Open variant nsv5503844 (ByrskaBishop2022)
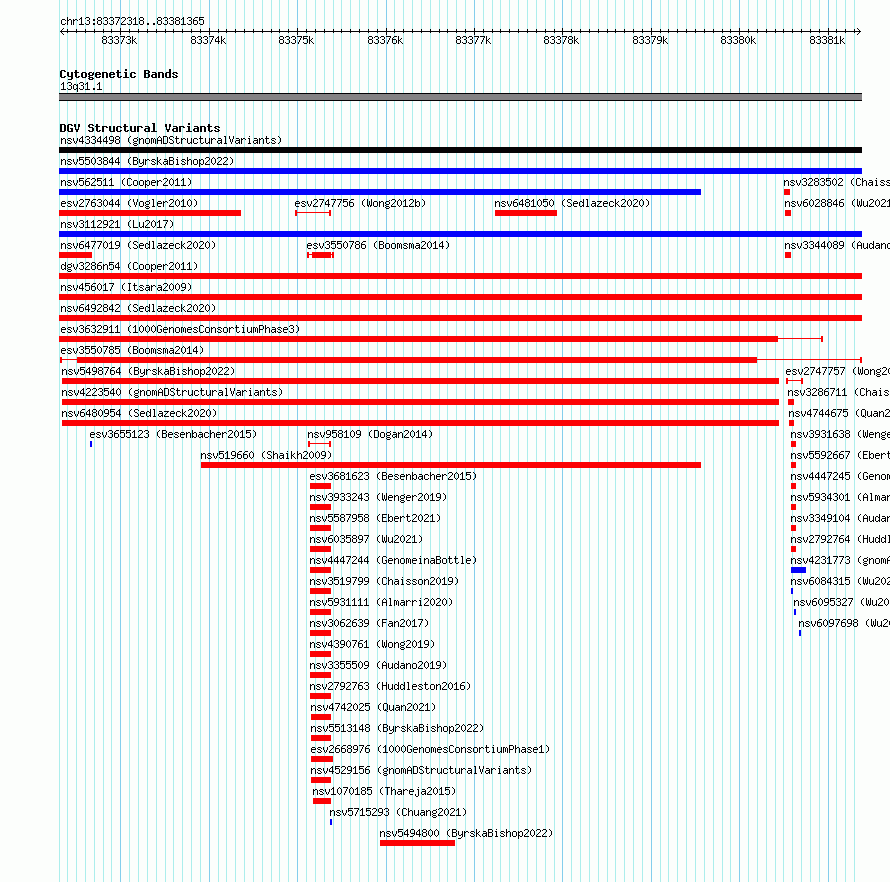Viewport: 890px width, 882px height. [x=147, y=161]
